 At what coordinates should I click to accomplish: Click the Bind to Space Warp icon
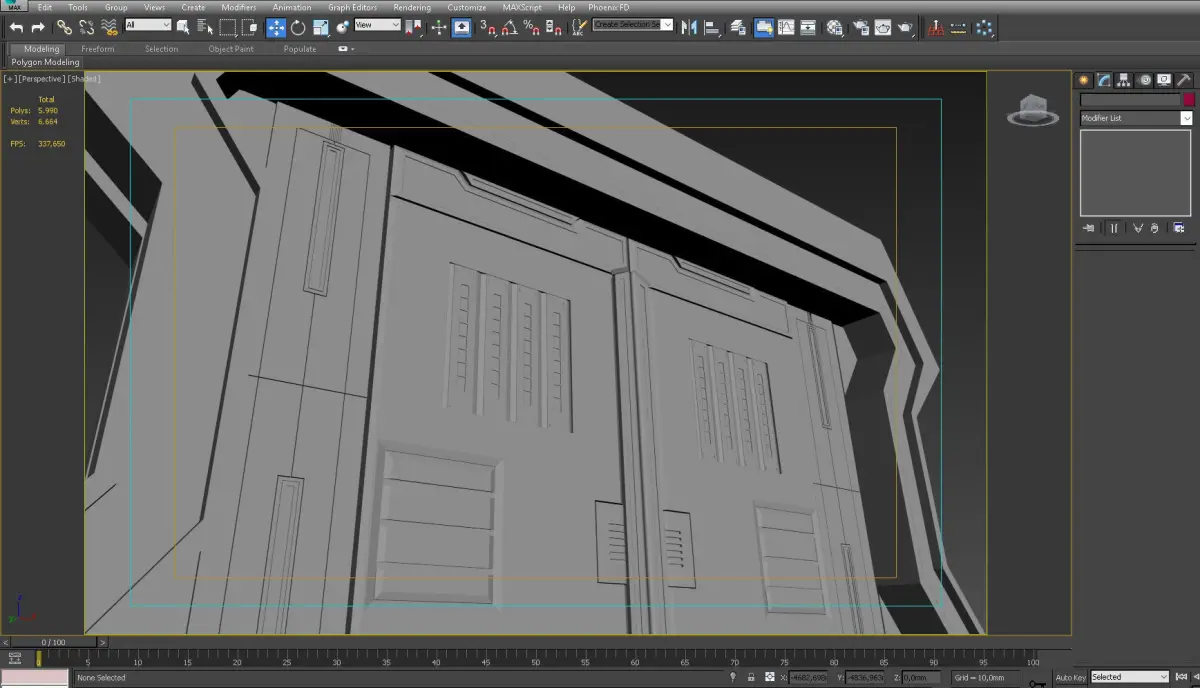point(109,27)
